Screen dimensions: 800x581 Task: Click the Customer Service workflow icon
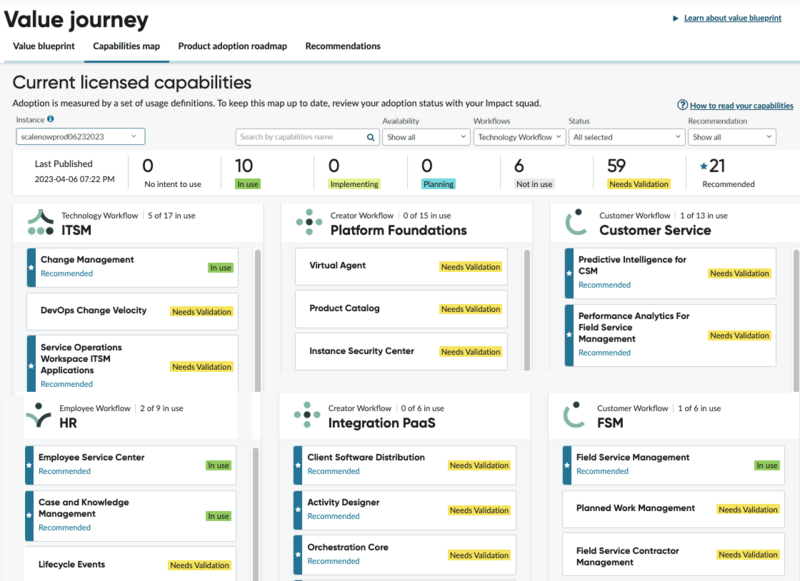[x=577, y=222]
